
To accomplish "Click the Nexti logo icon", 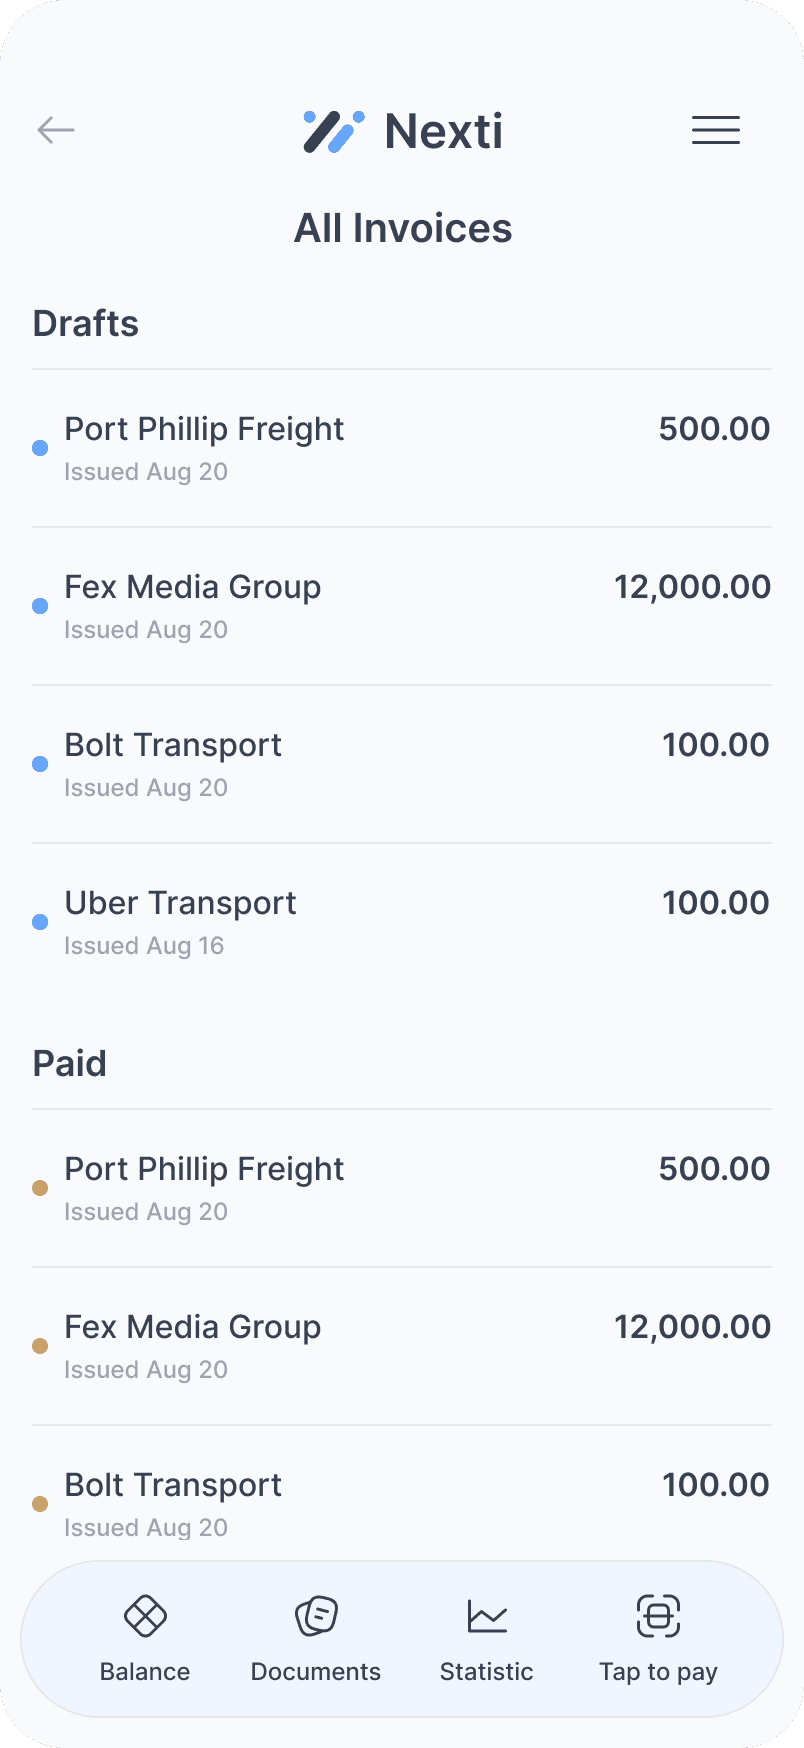I will click(x=333, y=131).
